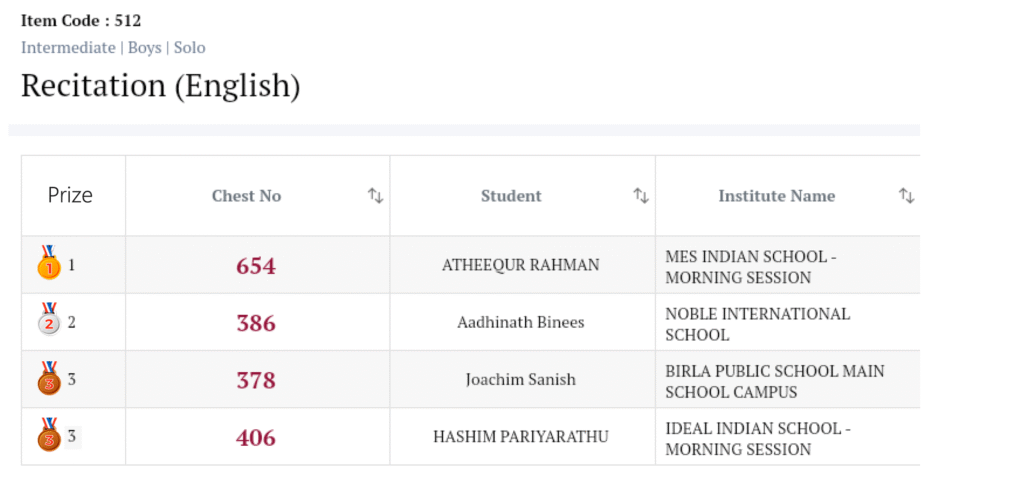Select chest number 386
Viewport: 1024px width, 489px height.
[x=256, y=323]
